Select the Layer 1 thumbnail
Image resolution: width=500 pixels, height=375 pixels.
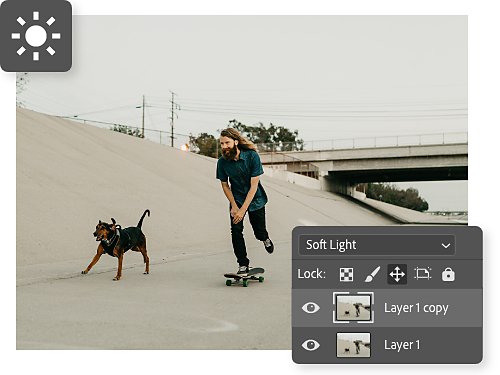click(353, 345)
